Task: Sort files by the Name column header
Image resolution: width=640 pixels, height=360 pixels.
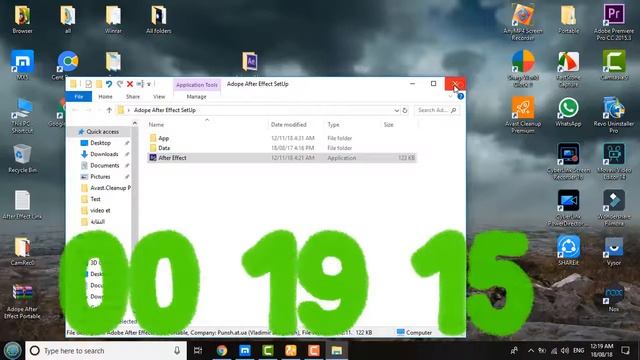Action: (x=156, y=125)
